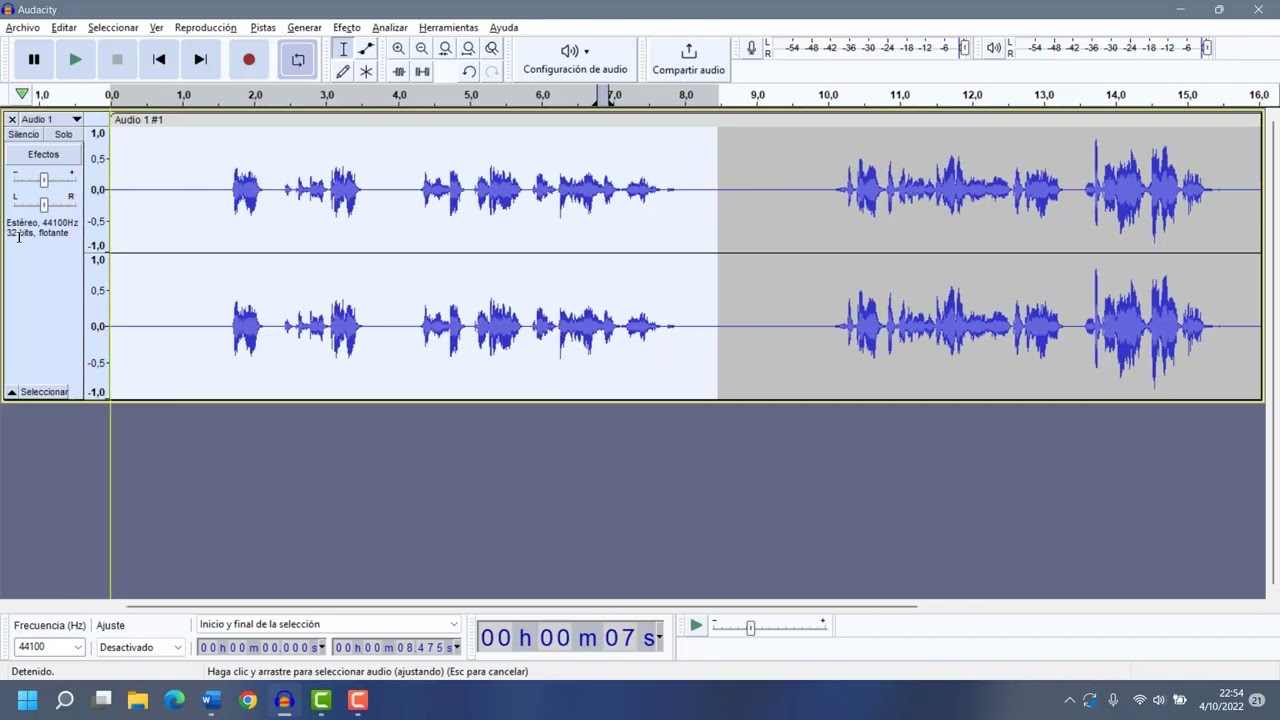This screenshot has width=1280, height=720.
Task: Open the Windows Start menu
Action: [27, 700]
